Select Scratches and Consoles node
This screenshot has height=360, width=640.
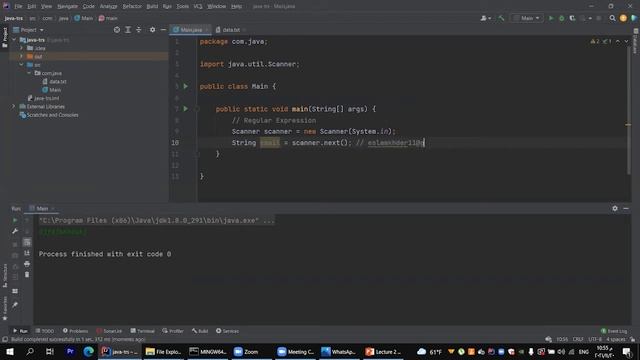coord(49,115)
